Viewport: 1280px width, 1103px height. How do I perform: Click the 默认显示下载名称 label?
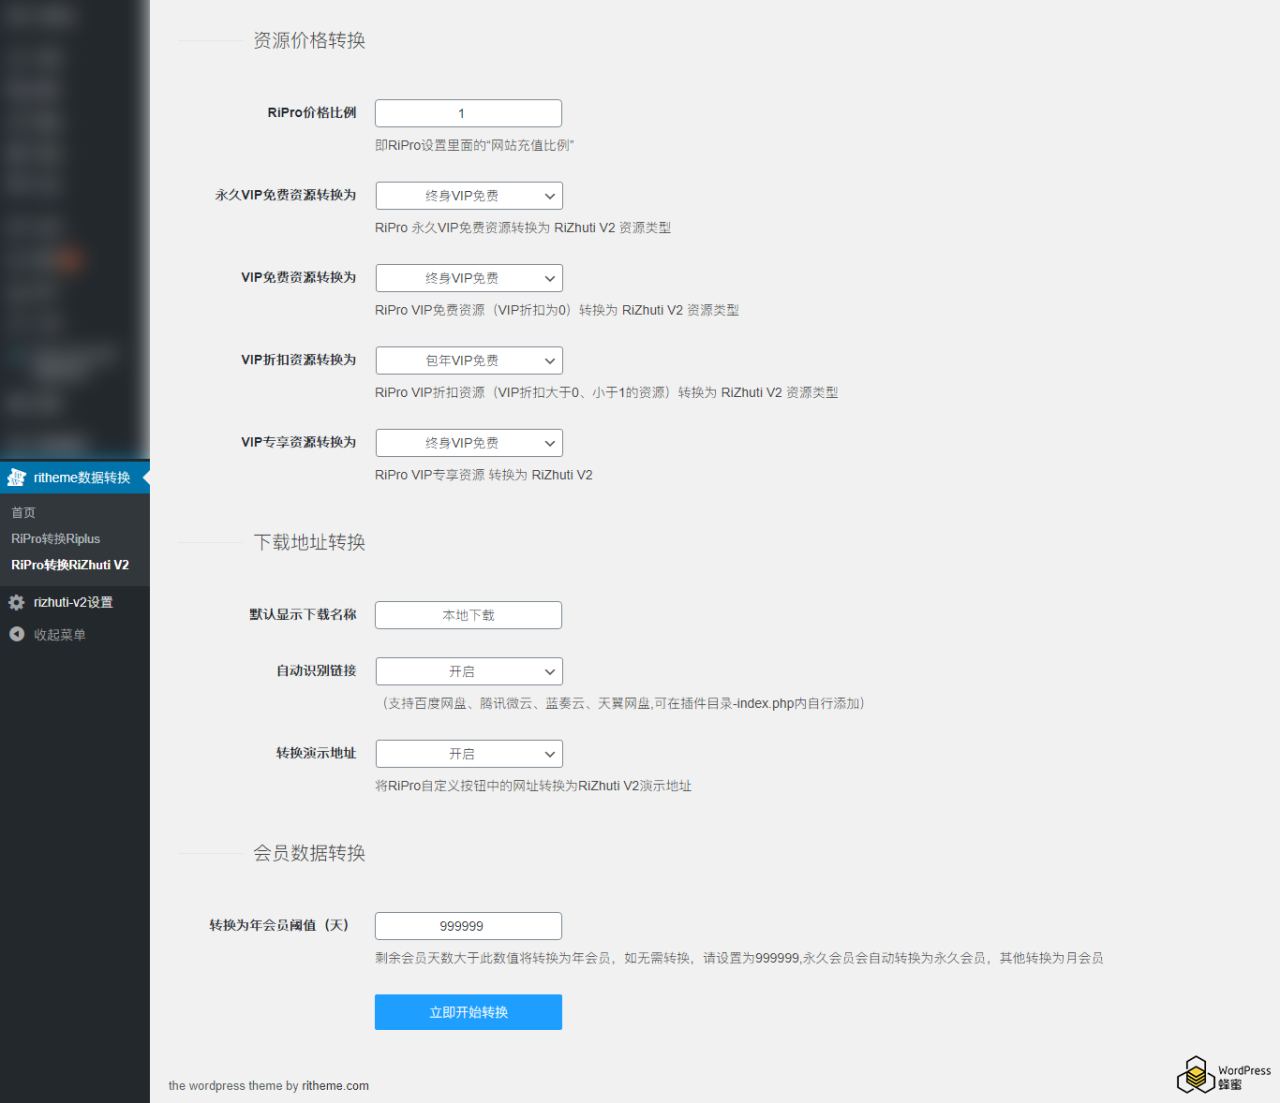click(303, 614)
